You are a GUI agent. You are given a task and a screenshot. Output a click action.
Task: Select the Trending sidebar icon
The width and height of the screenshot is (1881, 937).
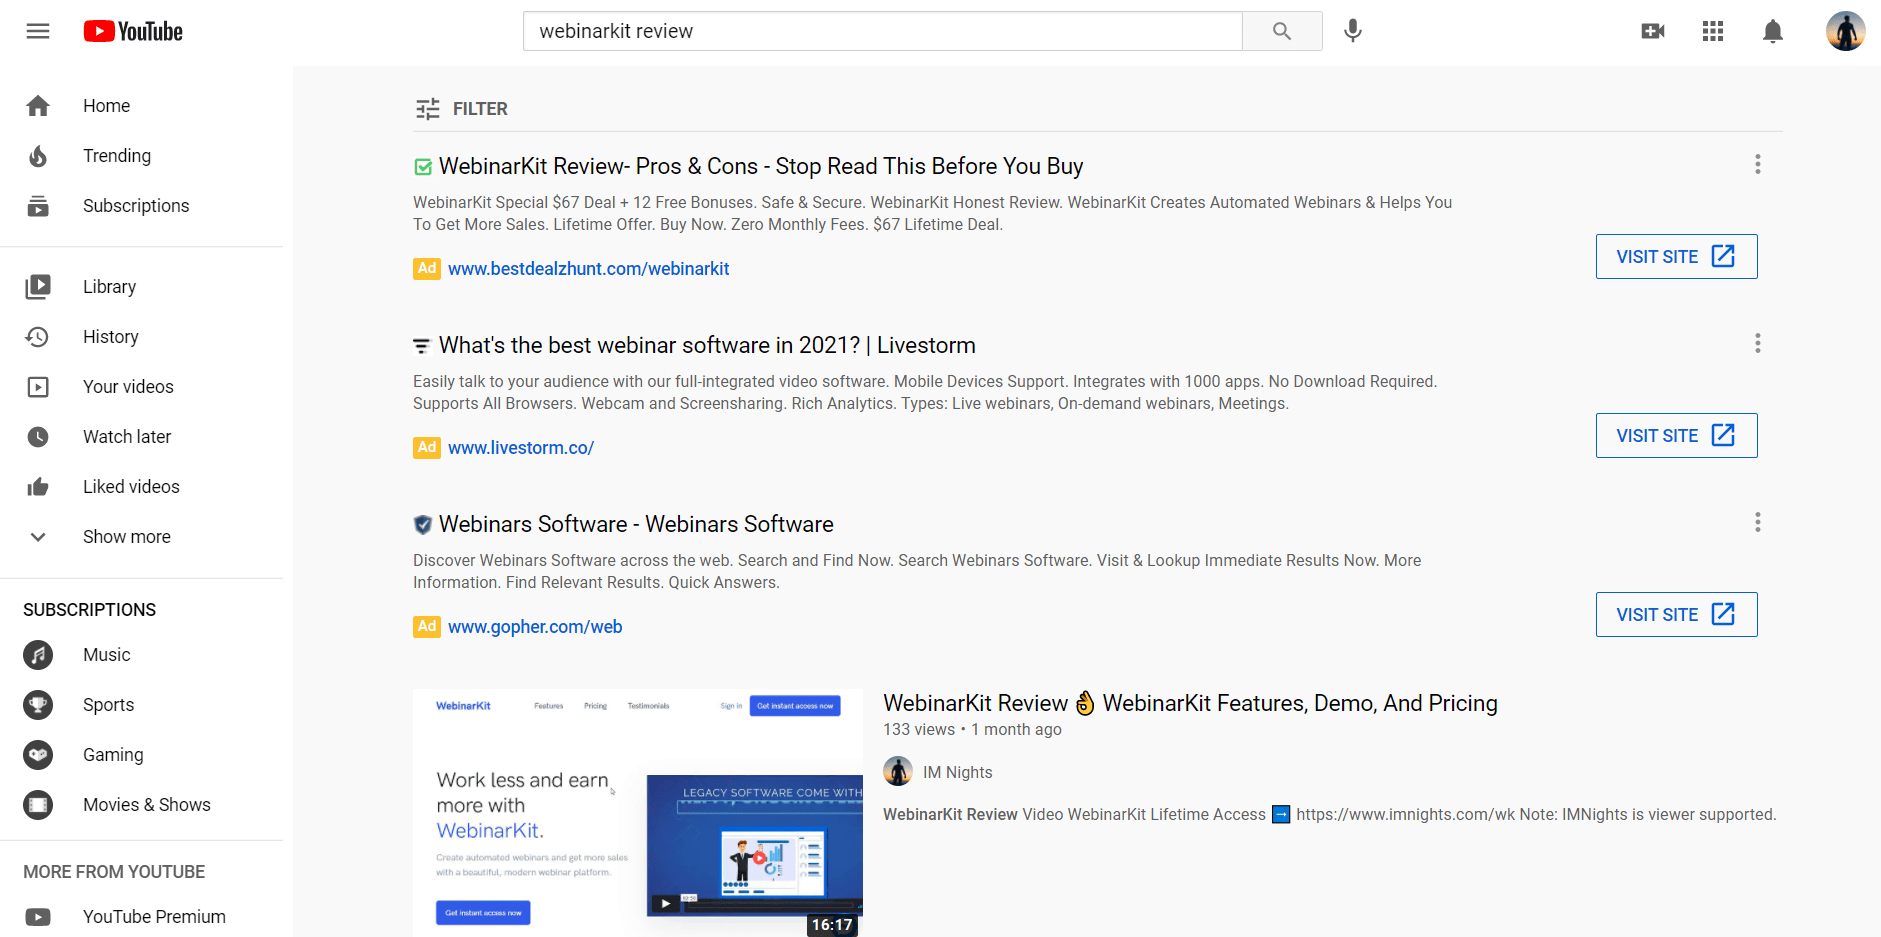pyautogui.click(x=37, y=156)
